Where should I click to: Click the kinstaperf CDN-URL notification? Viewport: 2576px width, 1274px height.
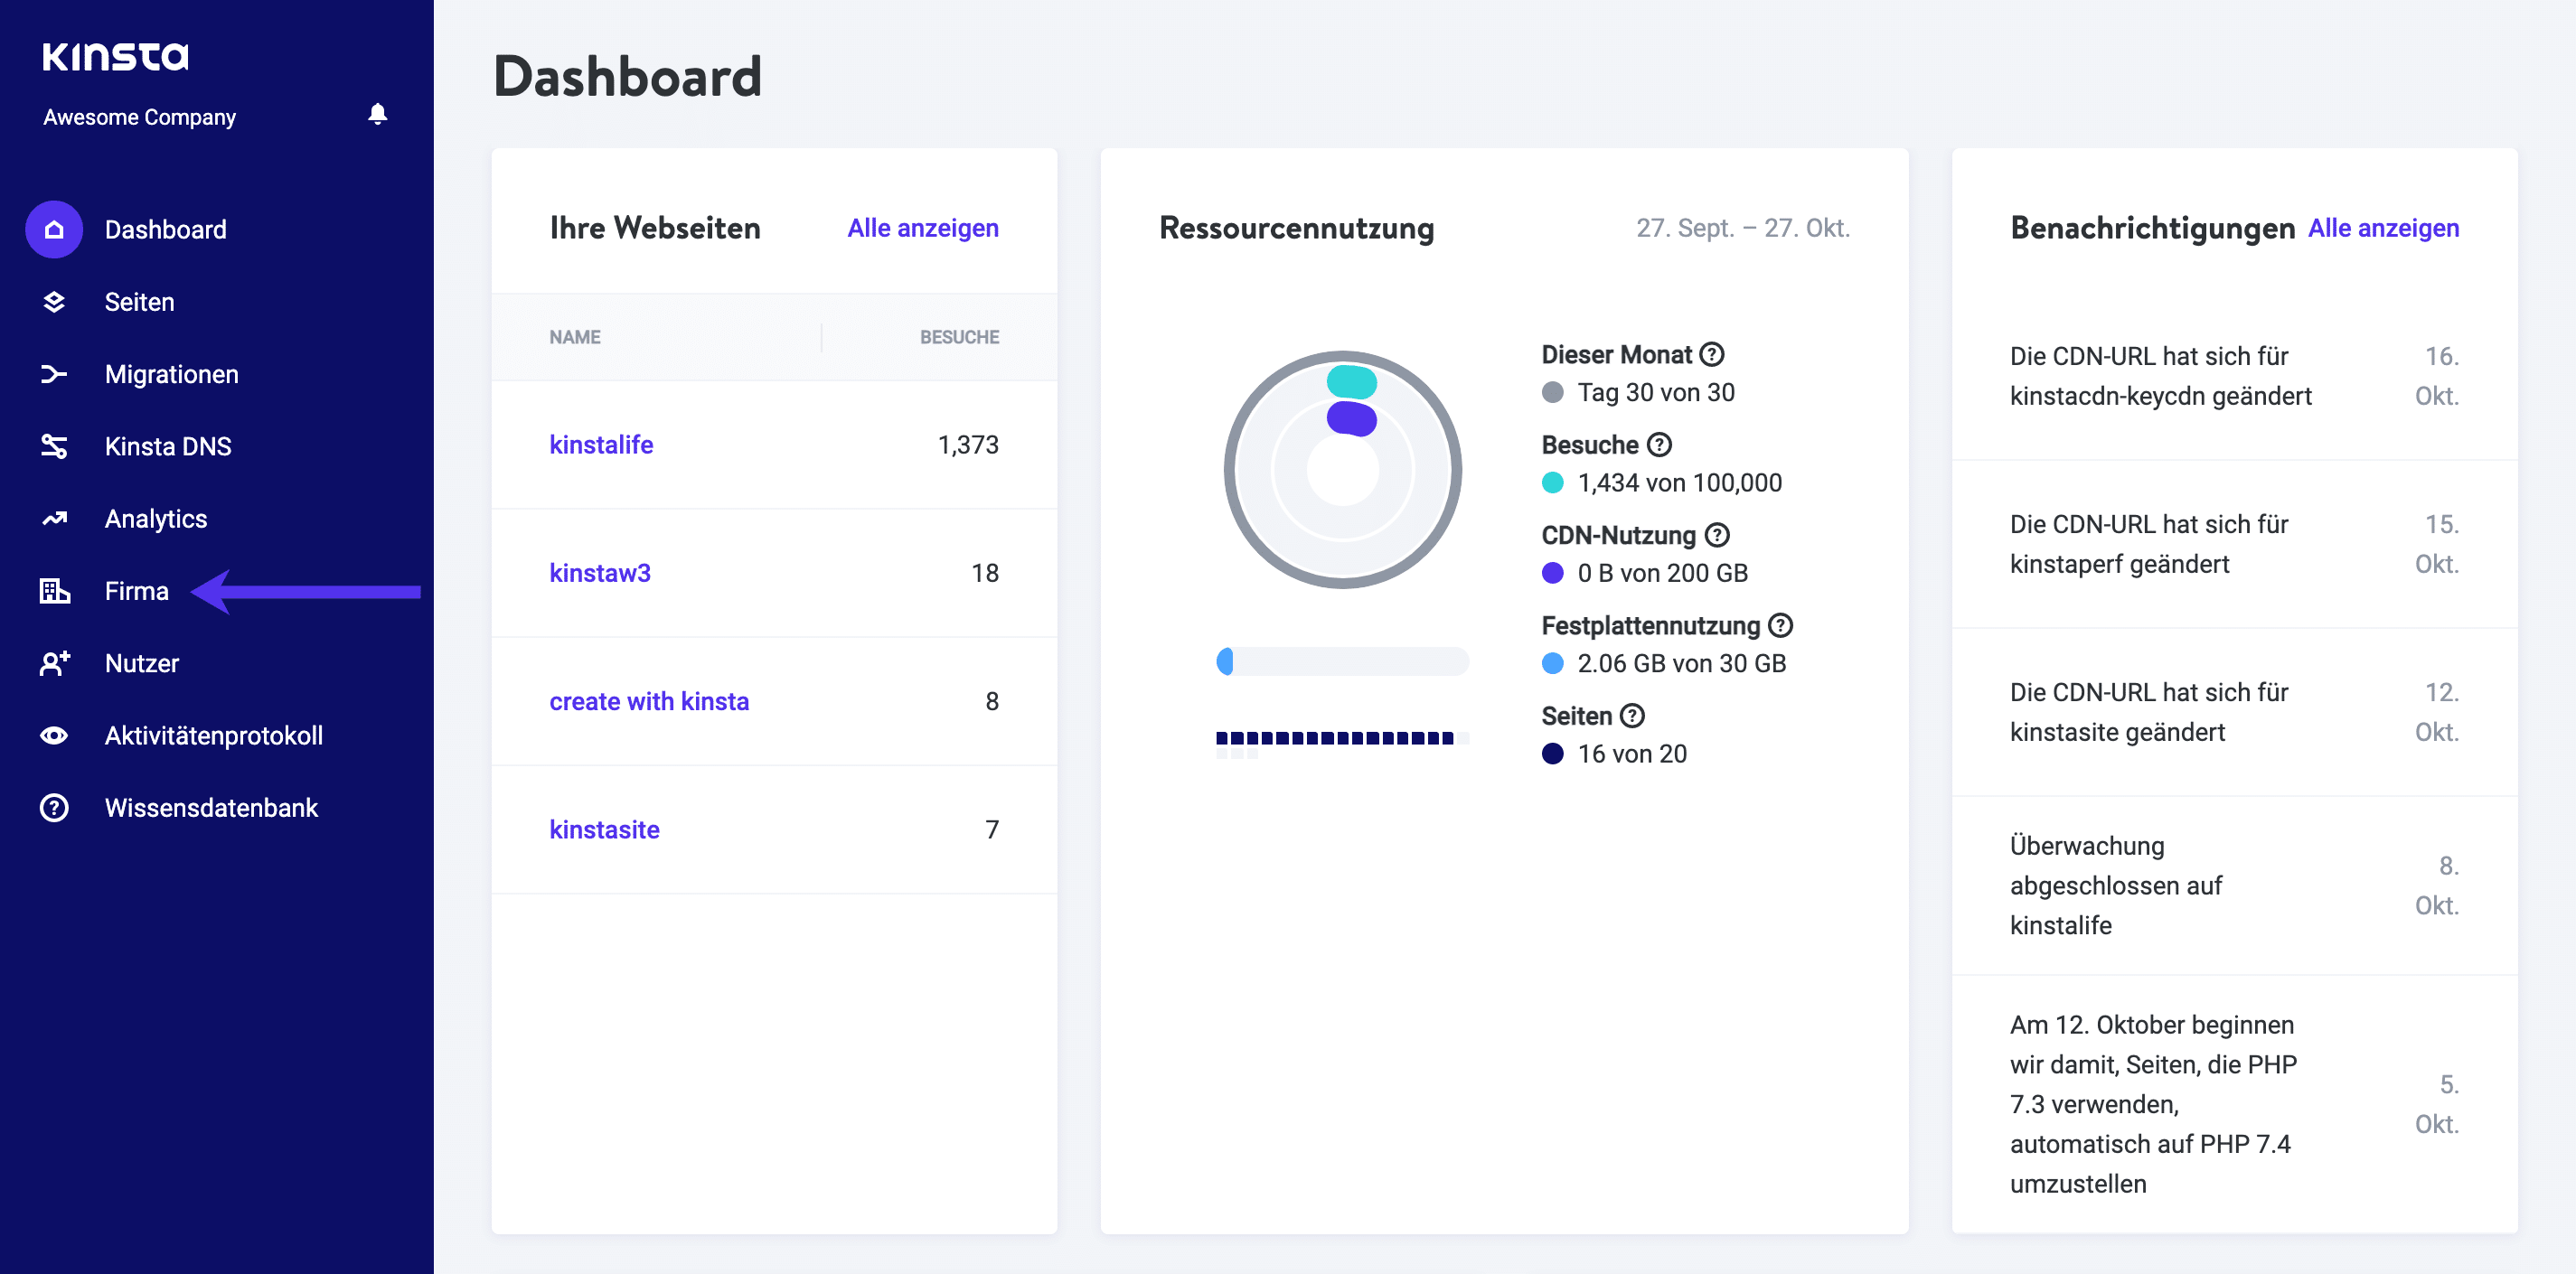tap(2234, 544)
